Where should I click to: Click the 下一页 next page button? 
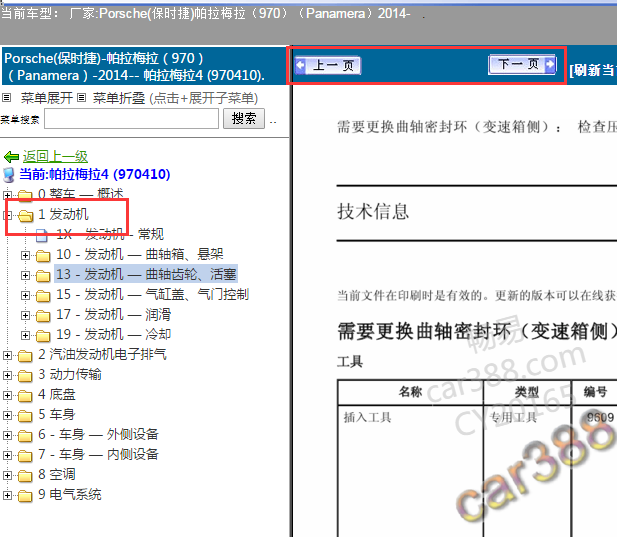[522, 64]
